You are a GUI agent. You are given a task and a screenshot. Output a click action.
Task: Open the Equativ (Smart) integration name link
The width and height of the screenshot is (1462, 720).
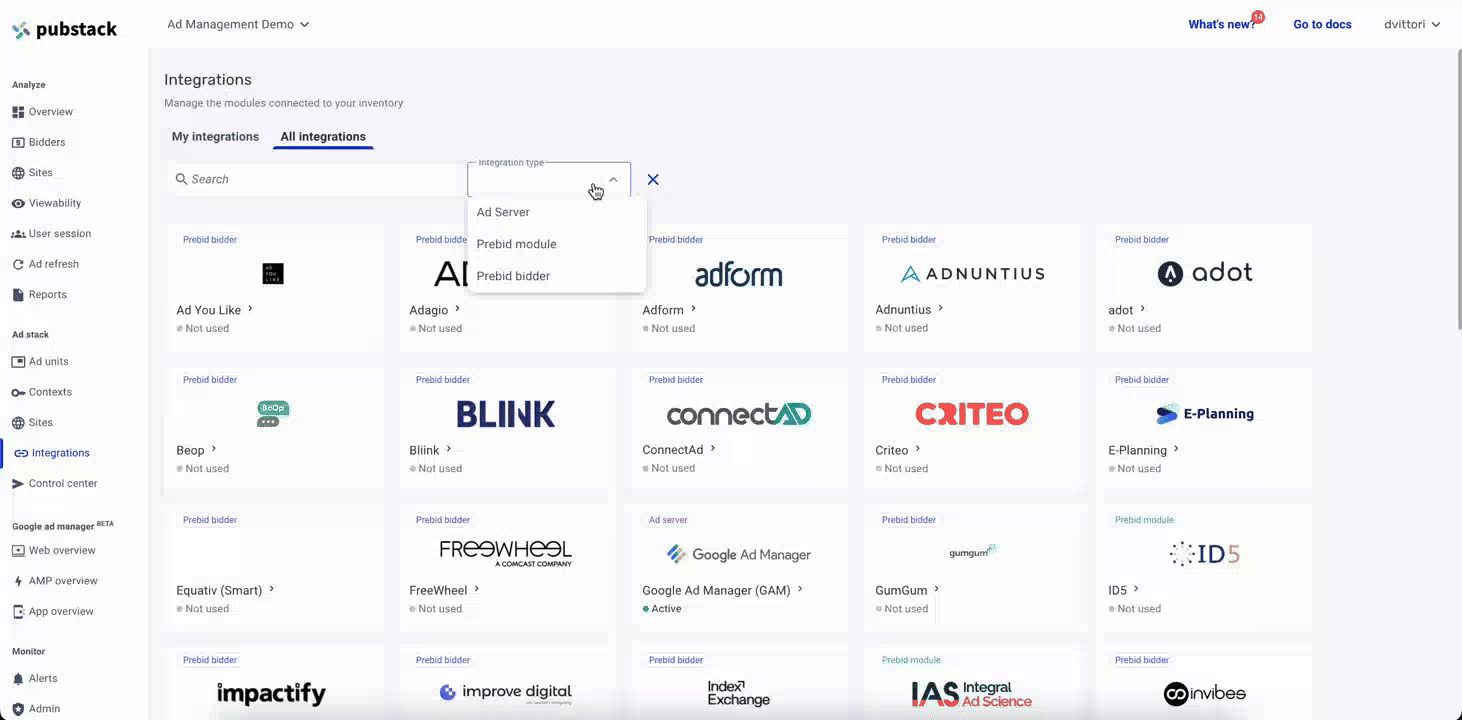click(x=219, y=590)
